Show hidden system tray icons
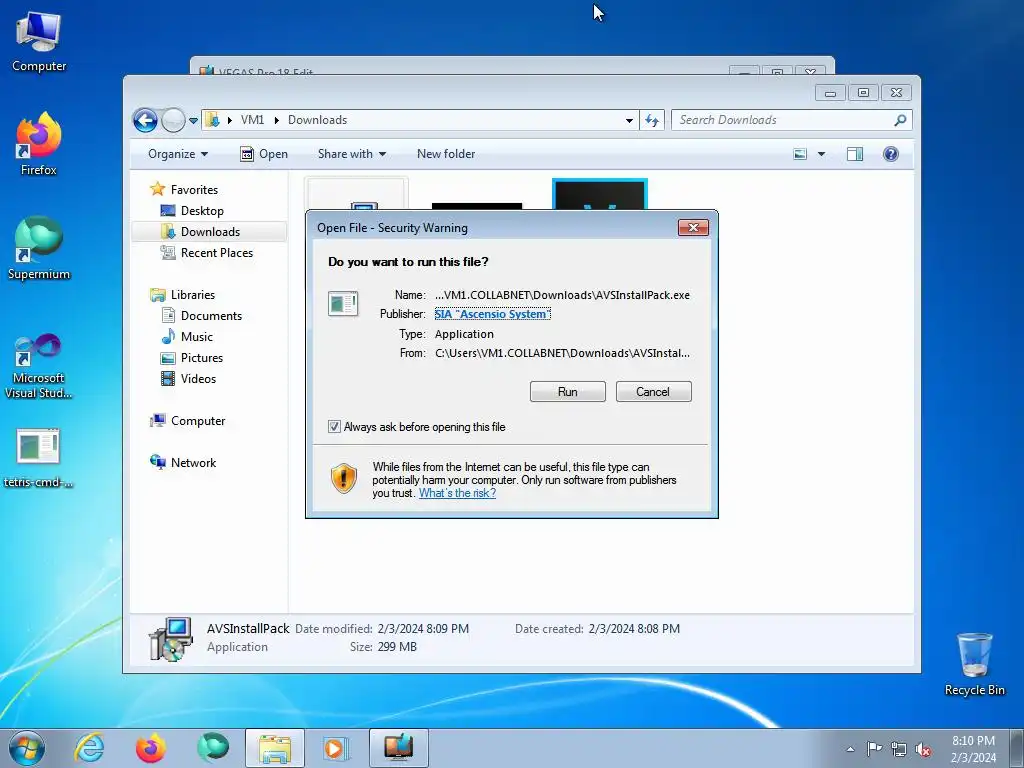Viewport: 1024px width, 768px height. 850,749
